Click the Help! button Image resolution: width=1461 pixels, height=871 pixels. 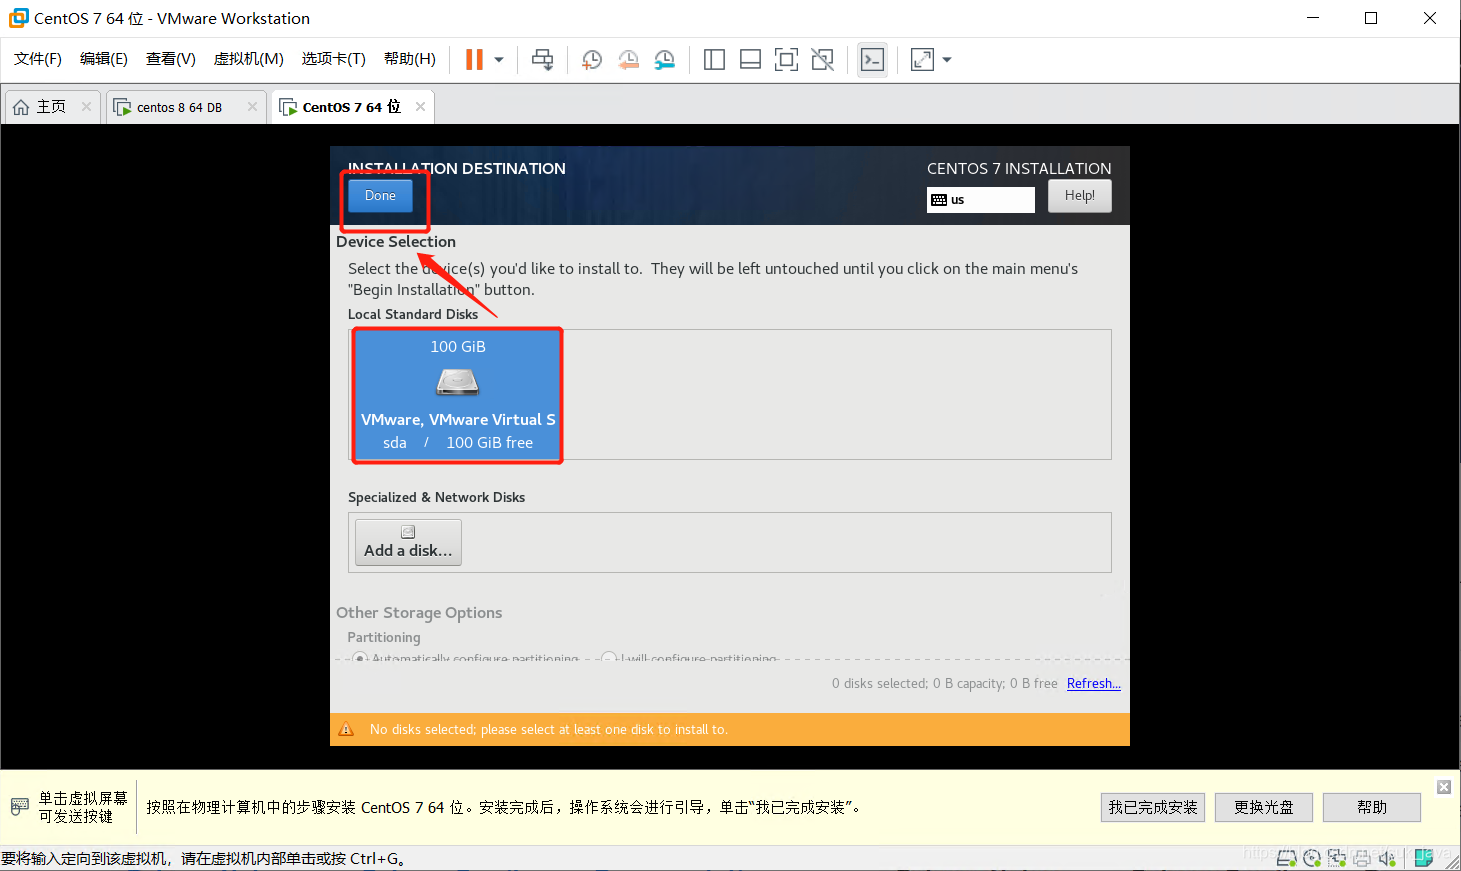[x=1079, y=196]
